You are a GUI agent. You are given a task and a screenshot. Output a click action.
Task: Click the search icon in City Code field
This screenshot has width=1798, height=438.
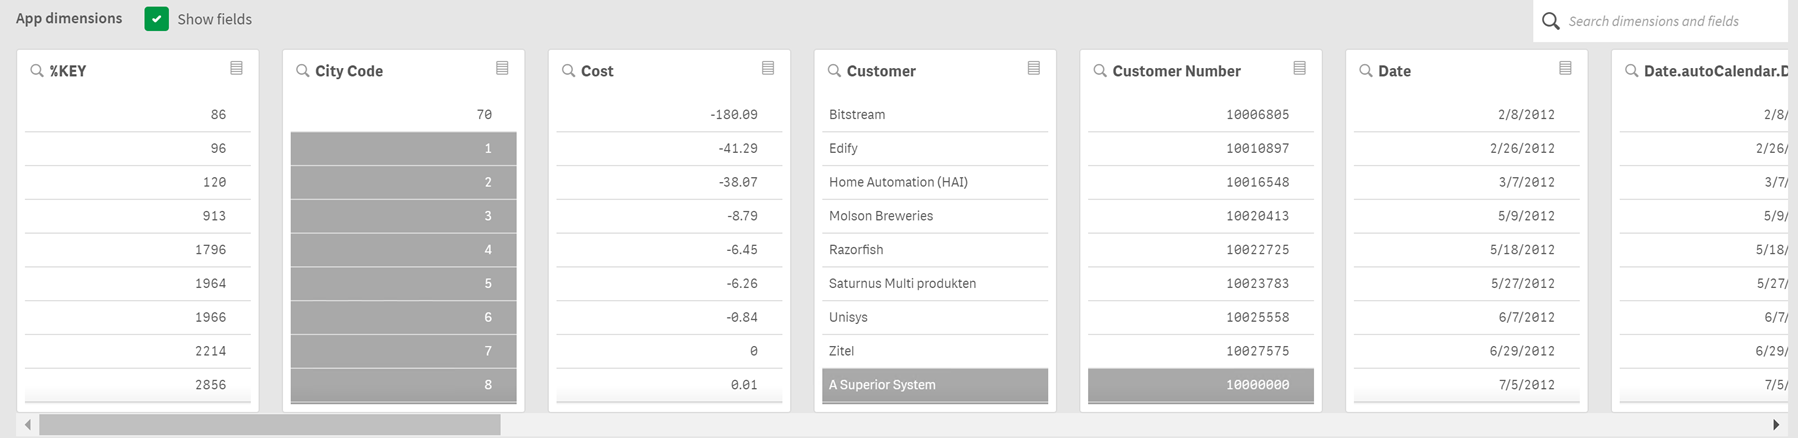pyautogui.click(x=302, y=71)
